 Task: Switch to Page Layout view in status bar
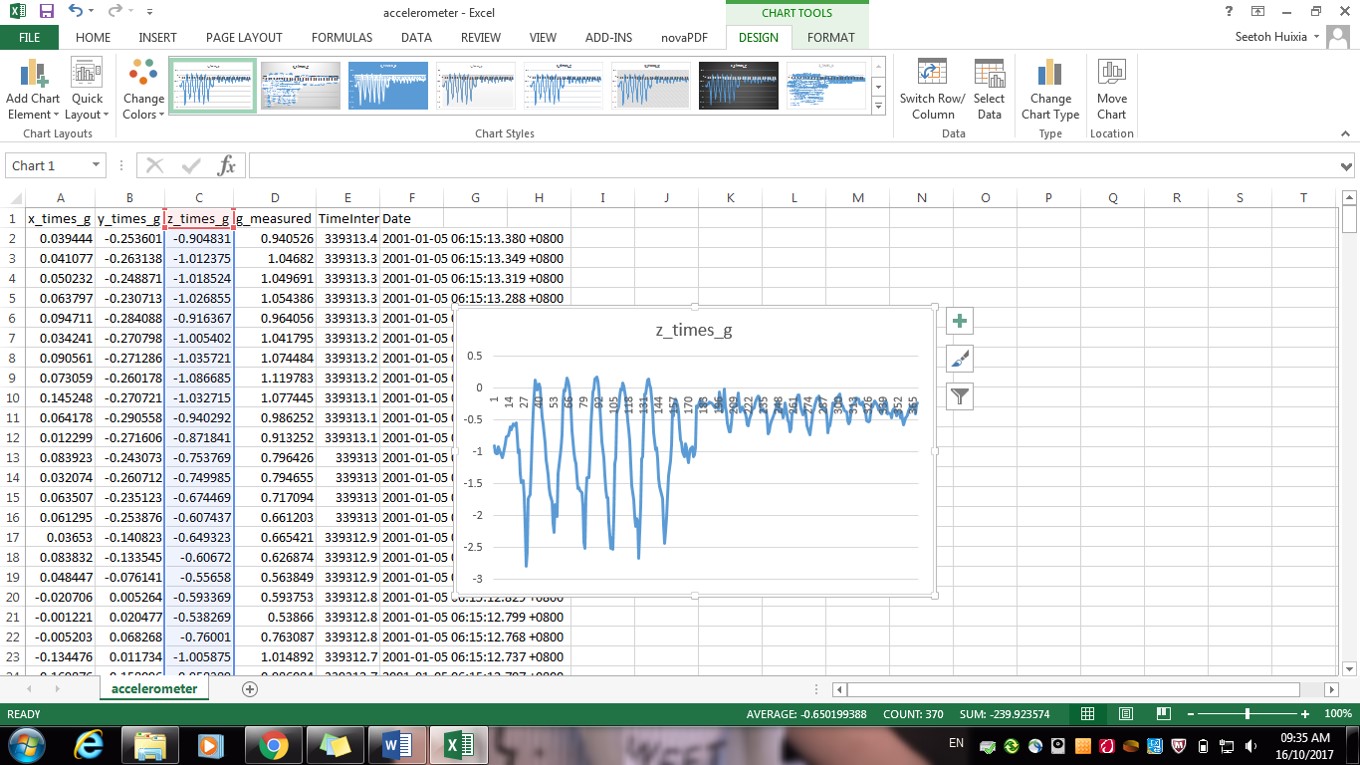click(x=1125, y=713)
